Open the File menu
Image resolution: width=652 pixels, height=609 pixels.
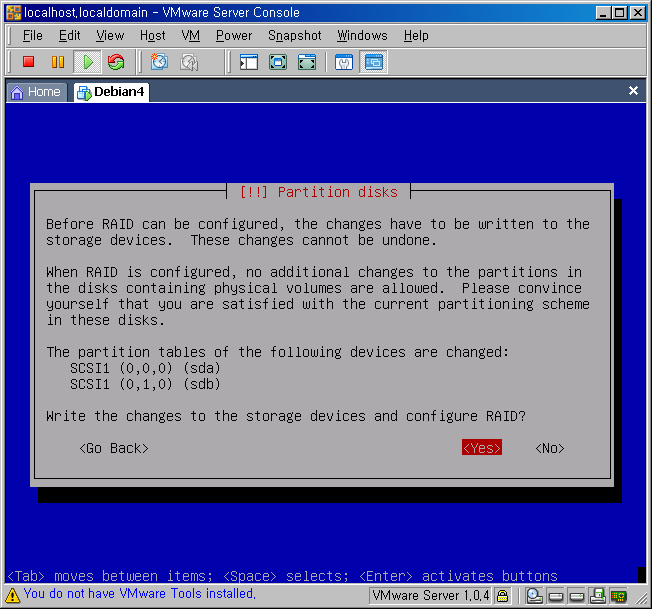[33, 35]
